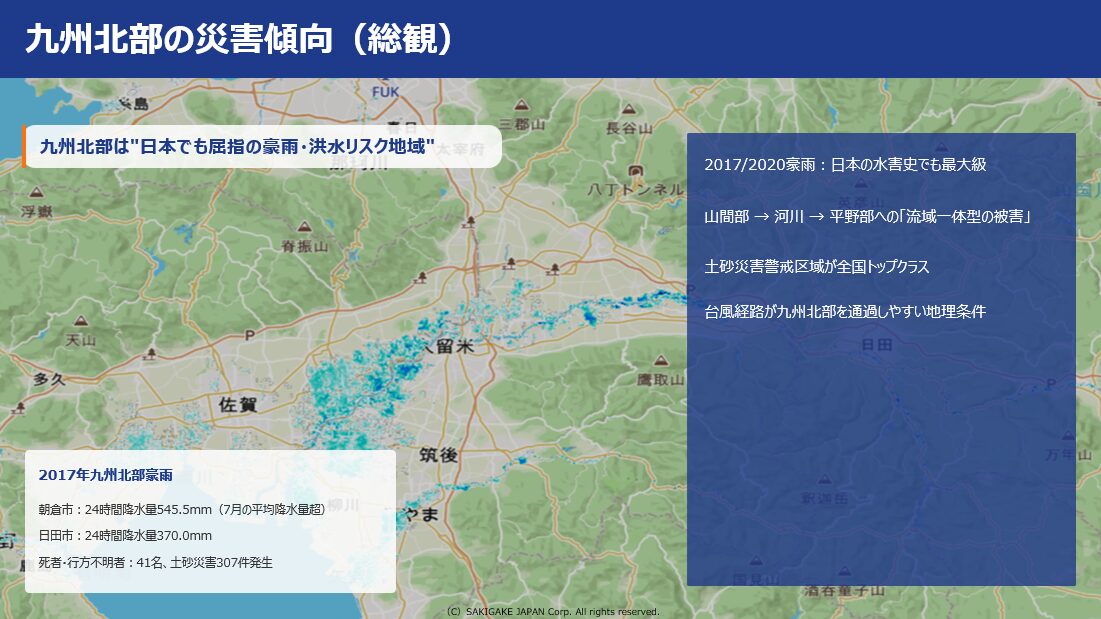Click the 土砂災害警戒区域 text line
Viewport: 1101px width, 619px height.
817,267
